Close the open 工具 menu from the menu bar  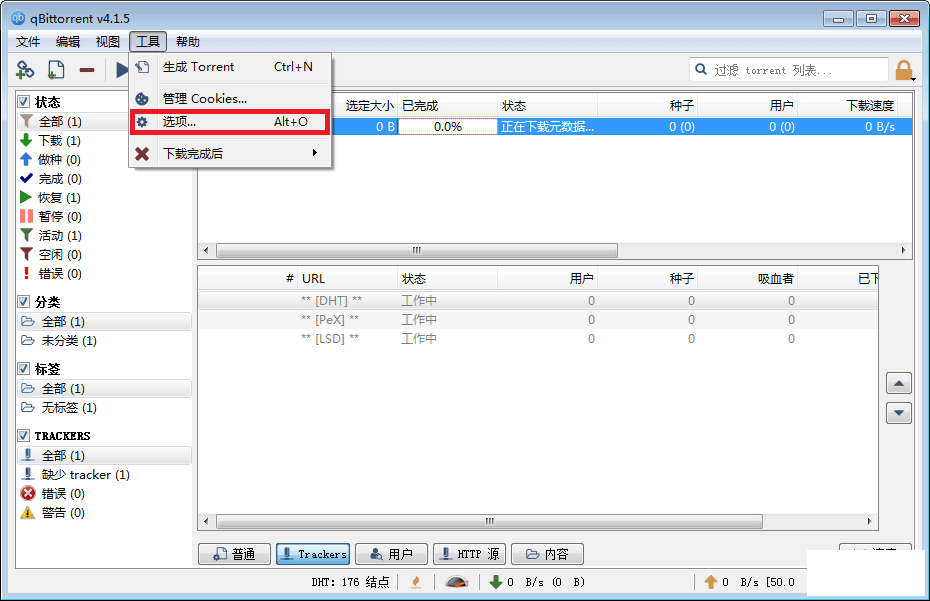click(x=148, y=42)
